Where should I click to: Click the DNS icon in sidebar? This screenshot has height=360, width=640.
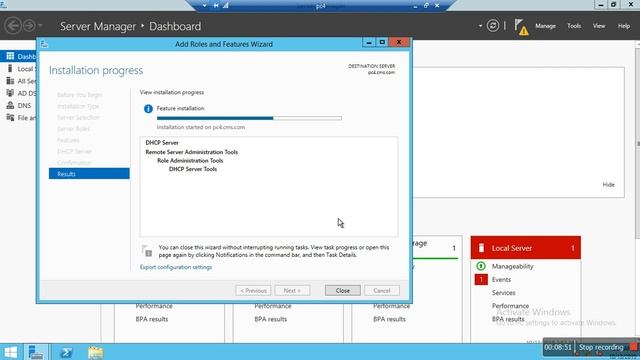click(10, 105)
